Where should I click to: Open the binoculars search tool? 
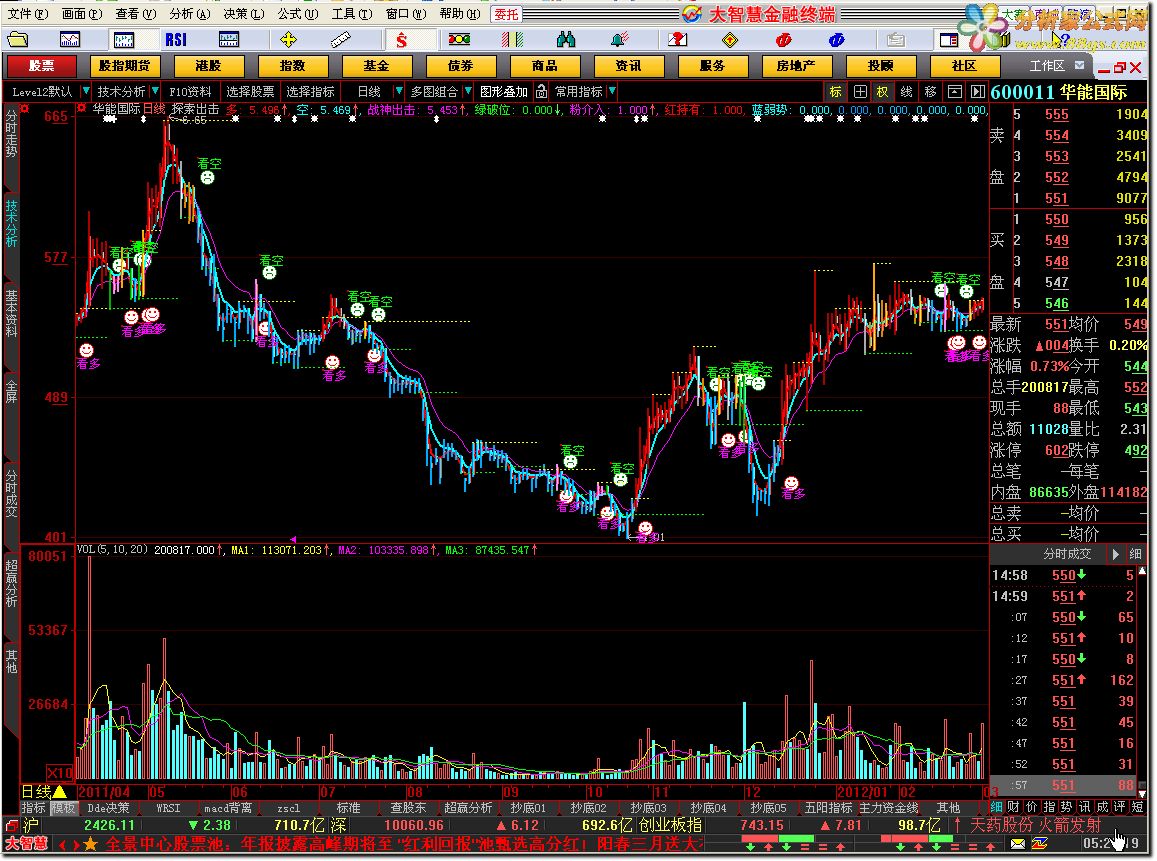point(566,39)
